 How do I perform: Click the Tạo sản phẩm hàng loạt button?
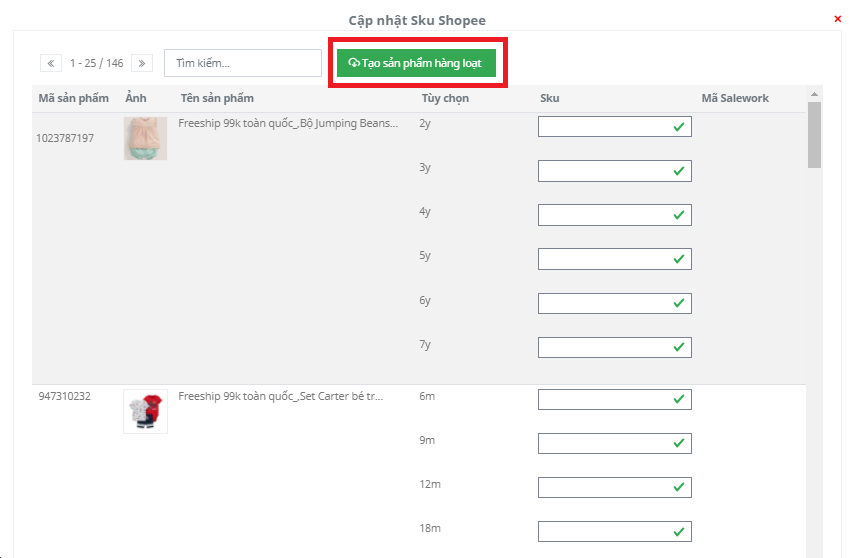[x=416, y=63]
